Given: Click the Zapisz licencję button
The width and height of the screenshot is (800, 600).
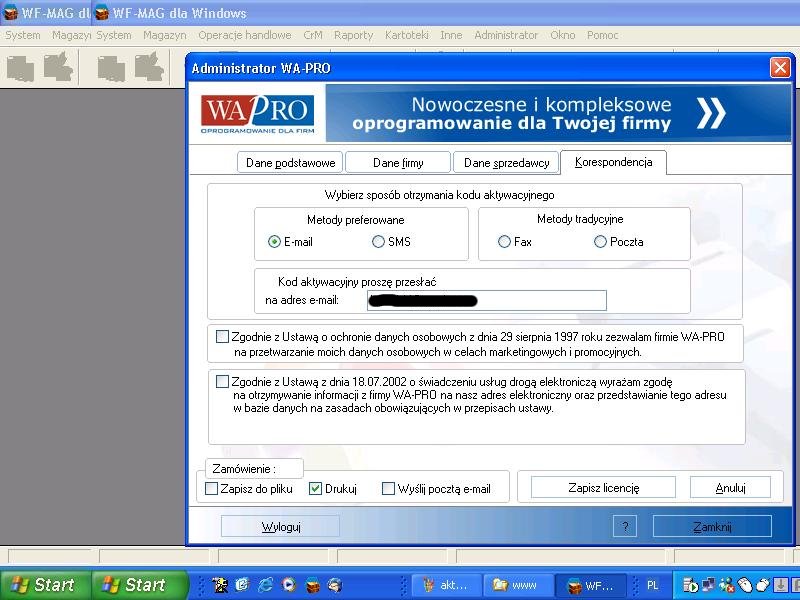Looking at the screenshot, I should [604, 488].
